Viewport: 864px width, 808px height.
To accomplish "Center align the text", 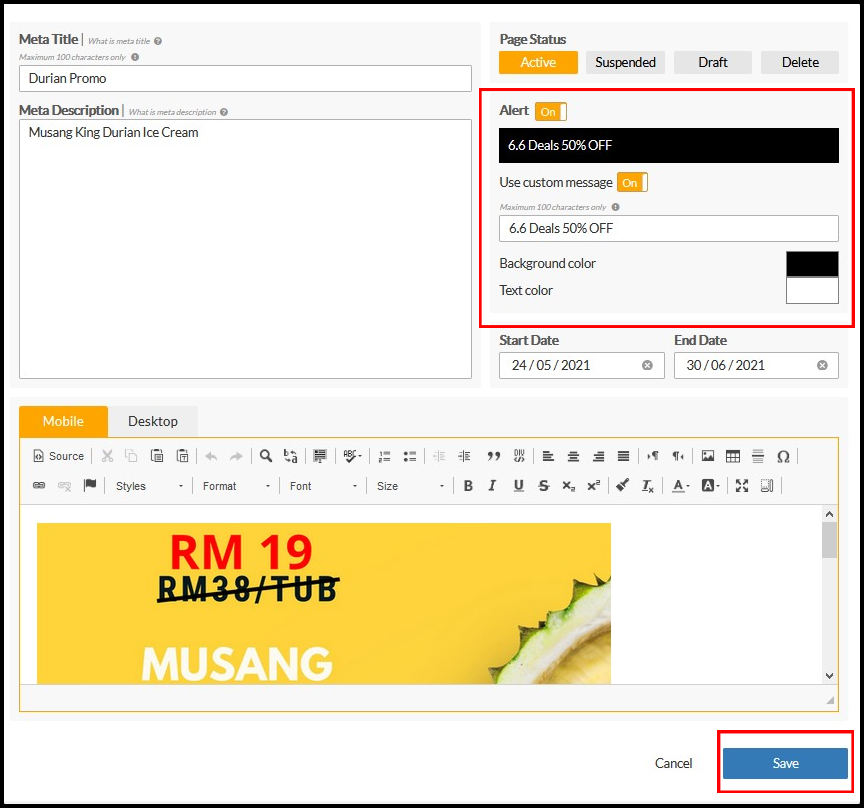I will click(573, 456).
